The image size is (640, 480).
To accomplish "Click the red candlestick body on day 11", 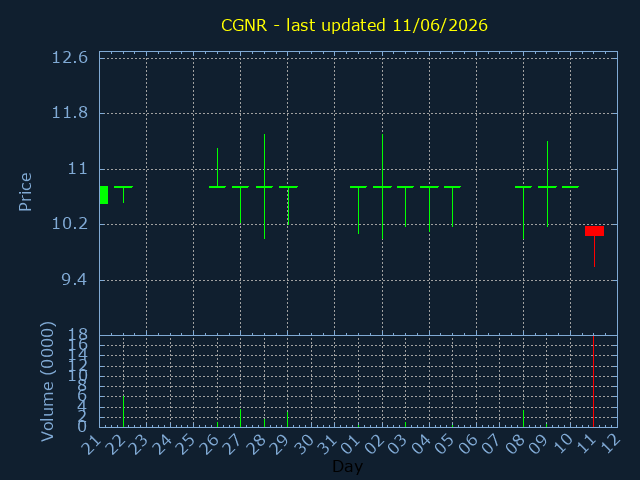I will (x=594, y=231).
